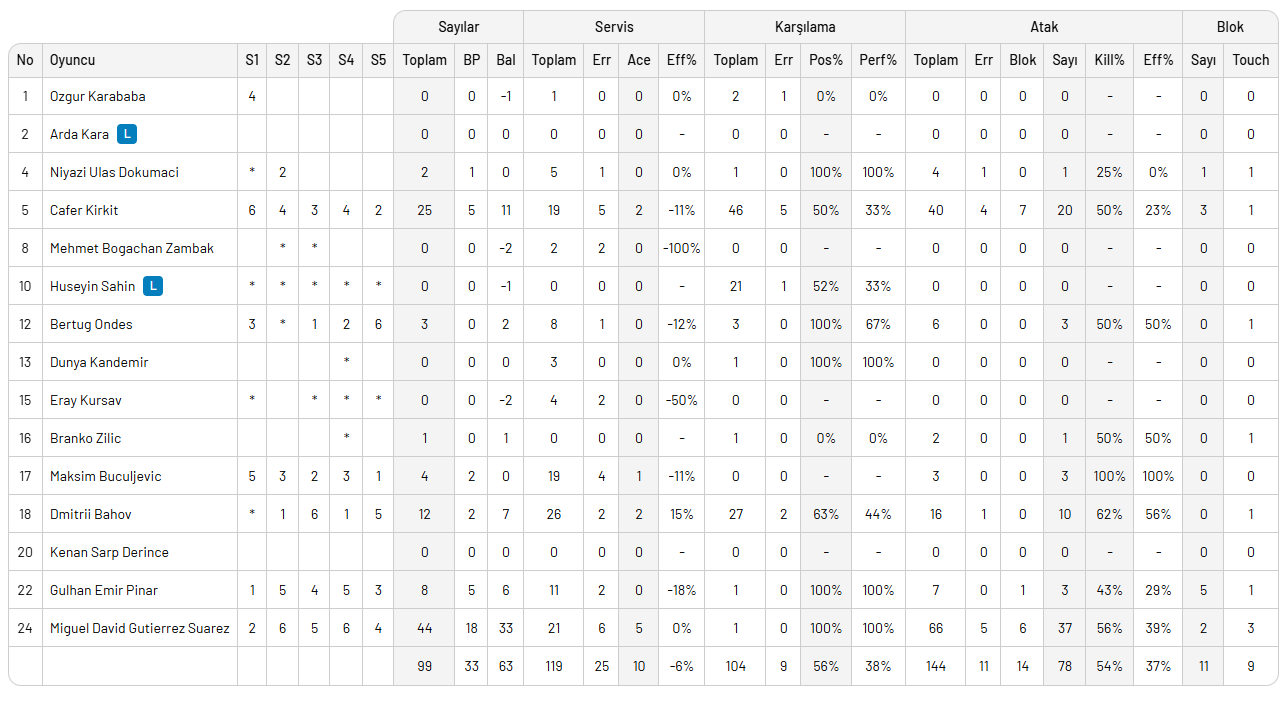Click the Oyuncu column header
The width and height of the screenshot is (1283, 701).
(x=72, y=60)
